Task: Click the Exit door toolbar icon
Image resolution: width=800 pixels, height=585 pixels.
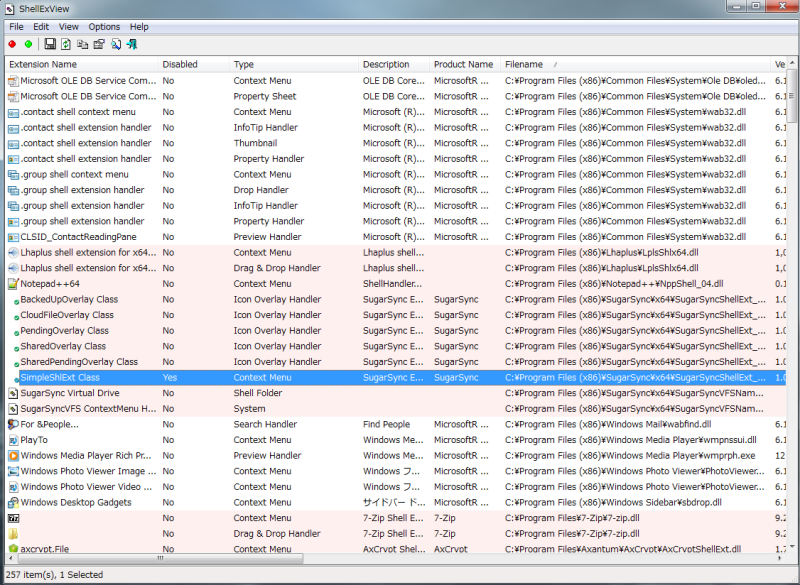Action: (x=132, y=44)
